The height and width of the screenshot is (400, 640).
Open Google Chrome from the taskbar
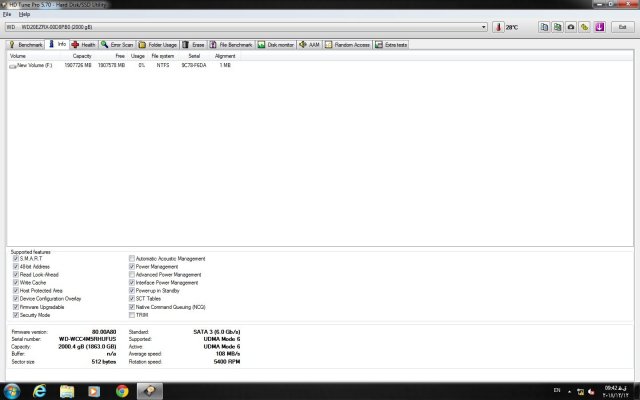pos(121,390)
